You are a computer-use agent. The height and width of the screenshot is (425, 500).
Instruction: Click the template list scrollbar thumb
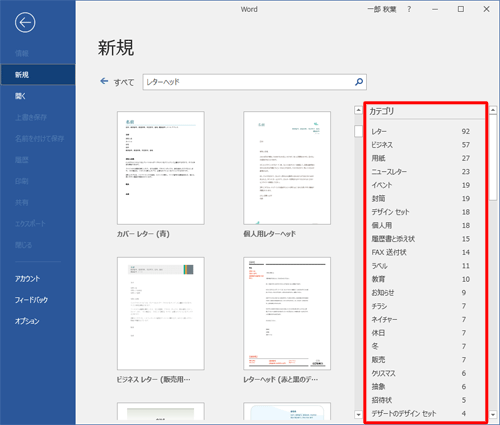point(358,131)
